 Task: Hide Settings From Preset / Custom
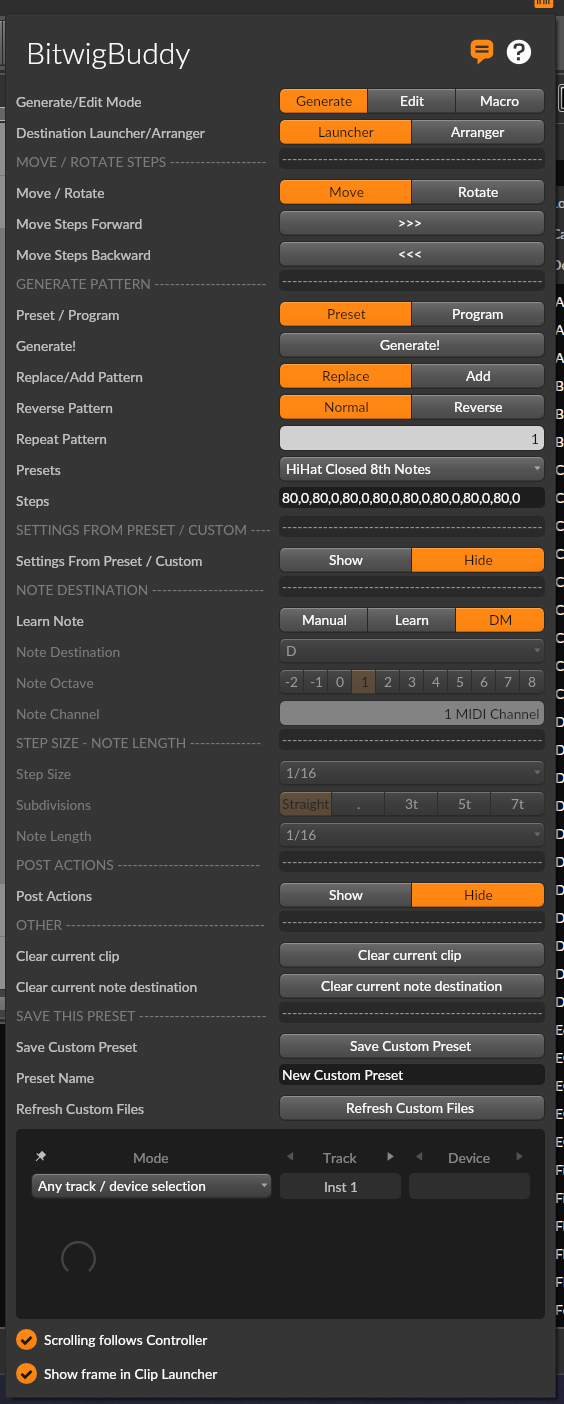[x=478, y=560]
